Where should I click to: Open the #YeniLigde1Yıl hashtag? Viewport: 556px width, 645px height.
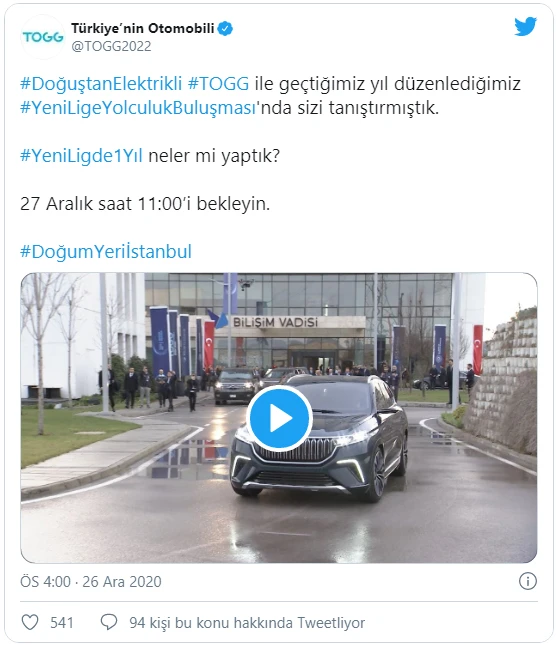click(81, 156)
